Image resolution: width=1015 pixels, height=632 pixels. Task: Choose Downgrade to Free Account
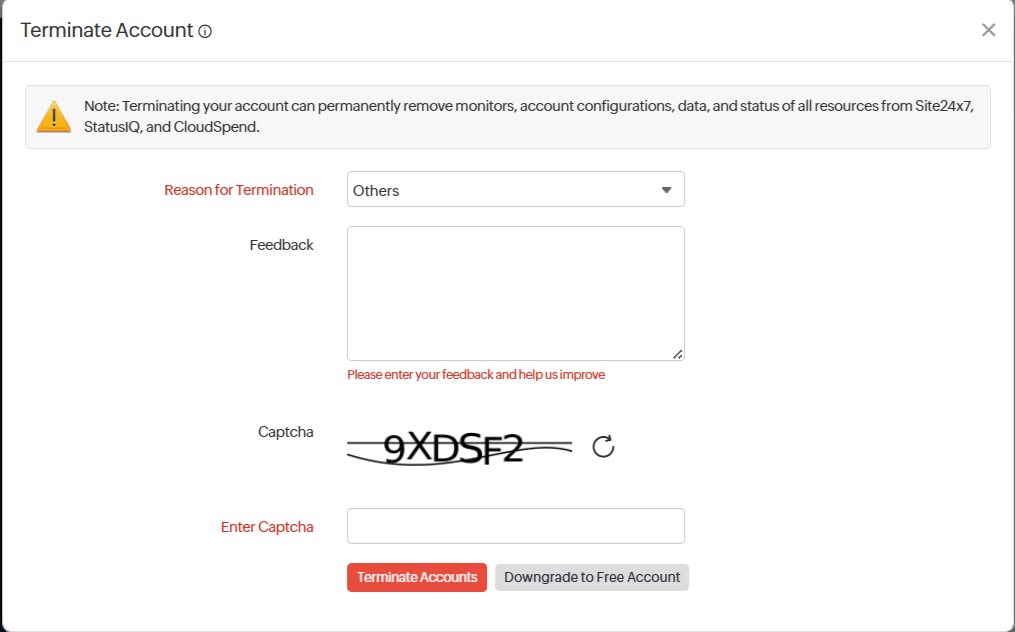click(592, 577)
